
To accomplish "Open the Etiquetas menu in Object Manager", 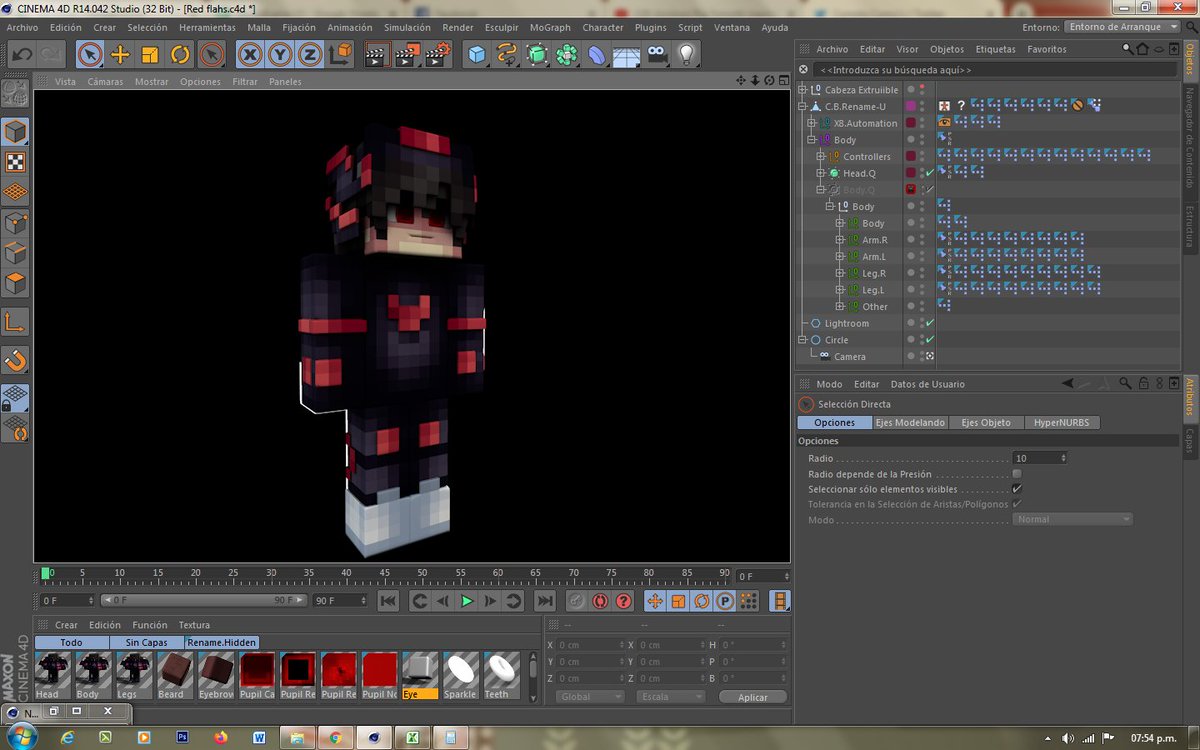I will 995,49.
